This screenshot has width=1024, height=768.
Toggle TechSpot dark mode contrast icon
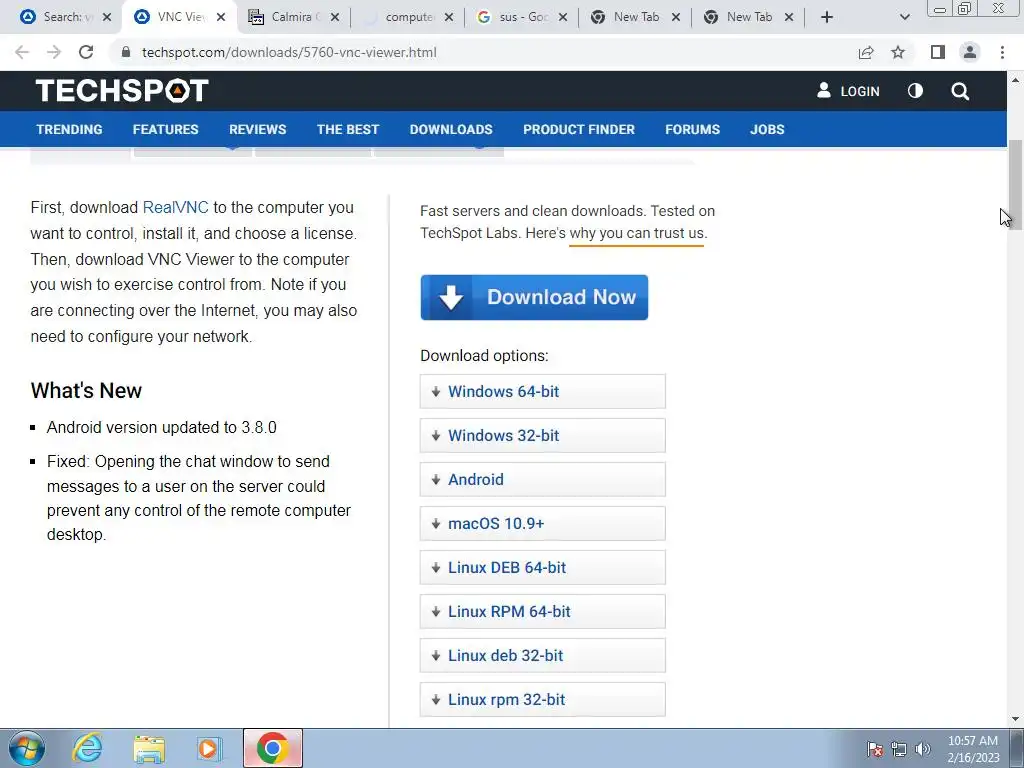pyautogui.click(x=916, y=91)
